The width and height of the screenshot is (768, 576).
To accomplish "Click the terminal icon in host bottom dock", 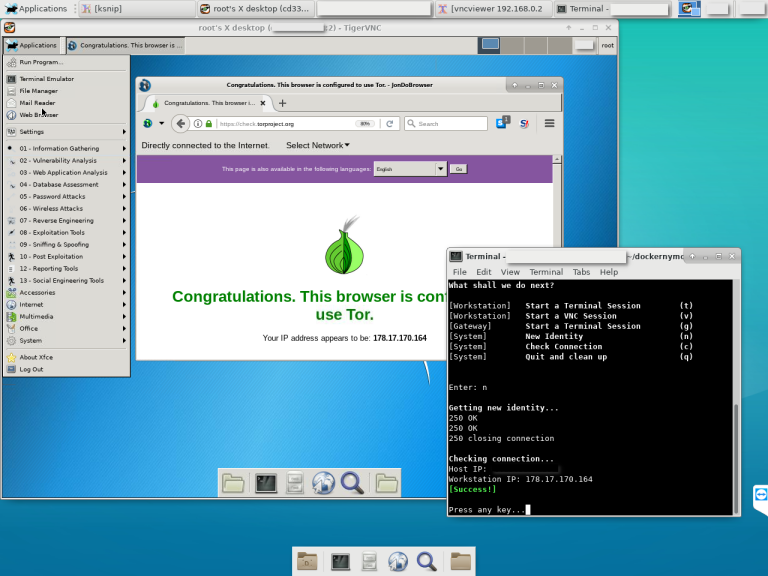I will 340,561.
